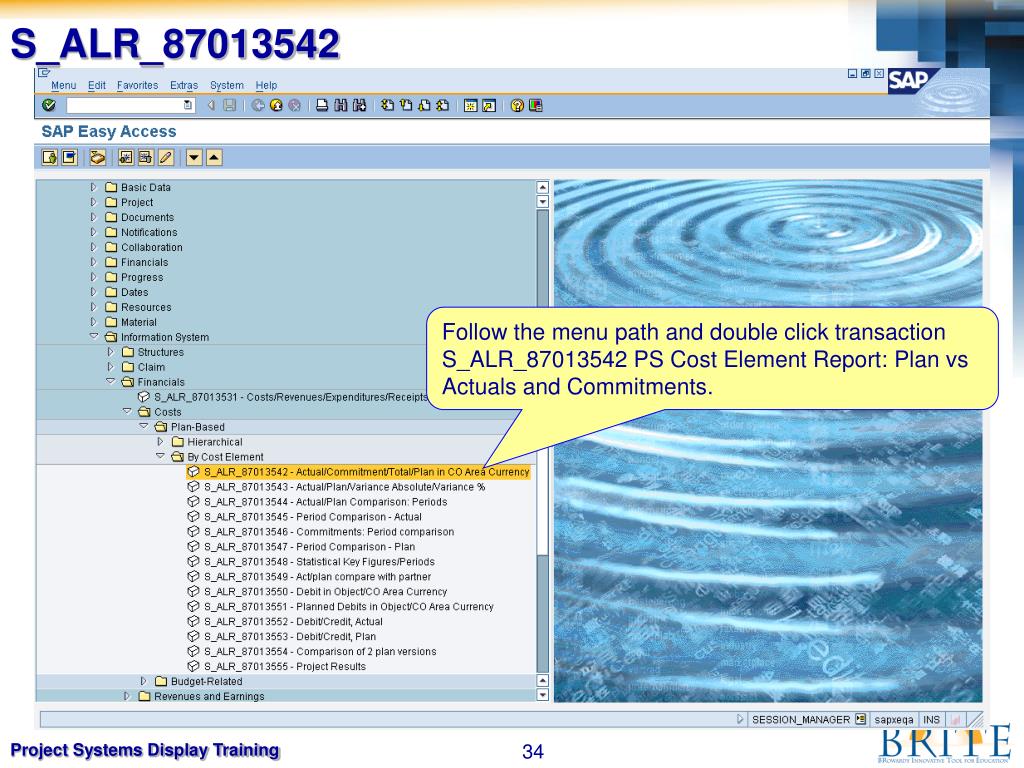Click the Find Next binoculars-plus icon
The image size is (1024, 768).
point(359,105)
